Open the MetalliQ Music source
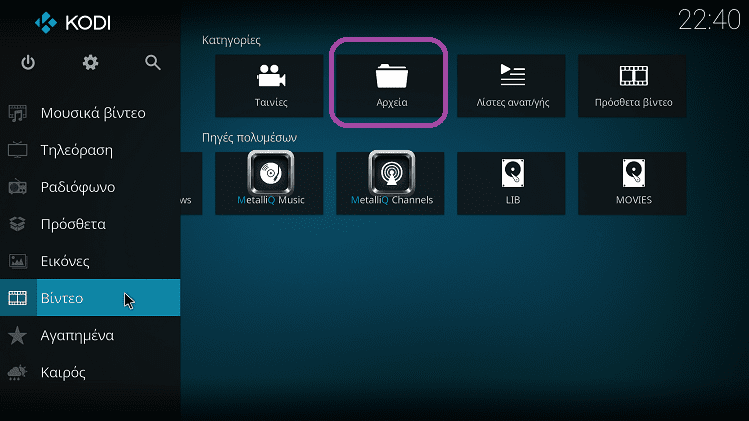The width and height of the screenshot is (749, 421). point(269,184)
